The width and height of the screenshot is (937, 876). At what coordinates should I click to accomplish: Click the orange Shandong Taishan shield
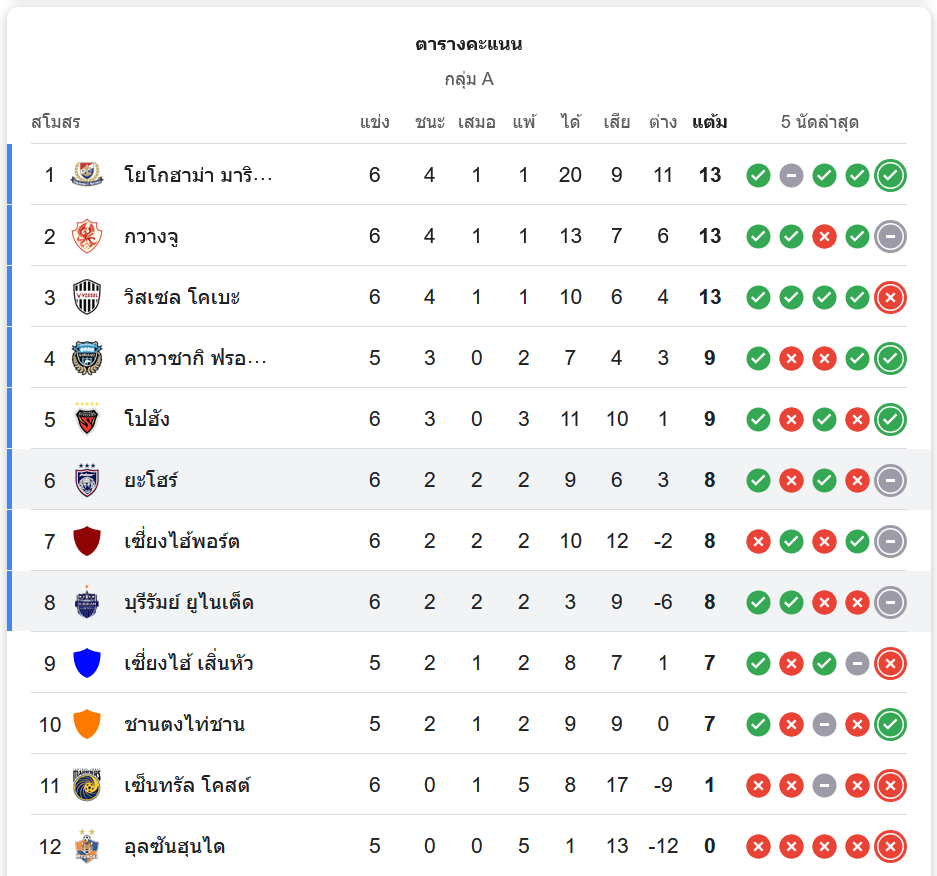tap(87, 724)
